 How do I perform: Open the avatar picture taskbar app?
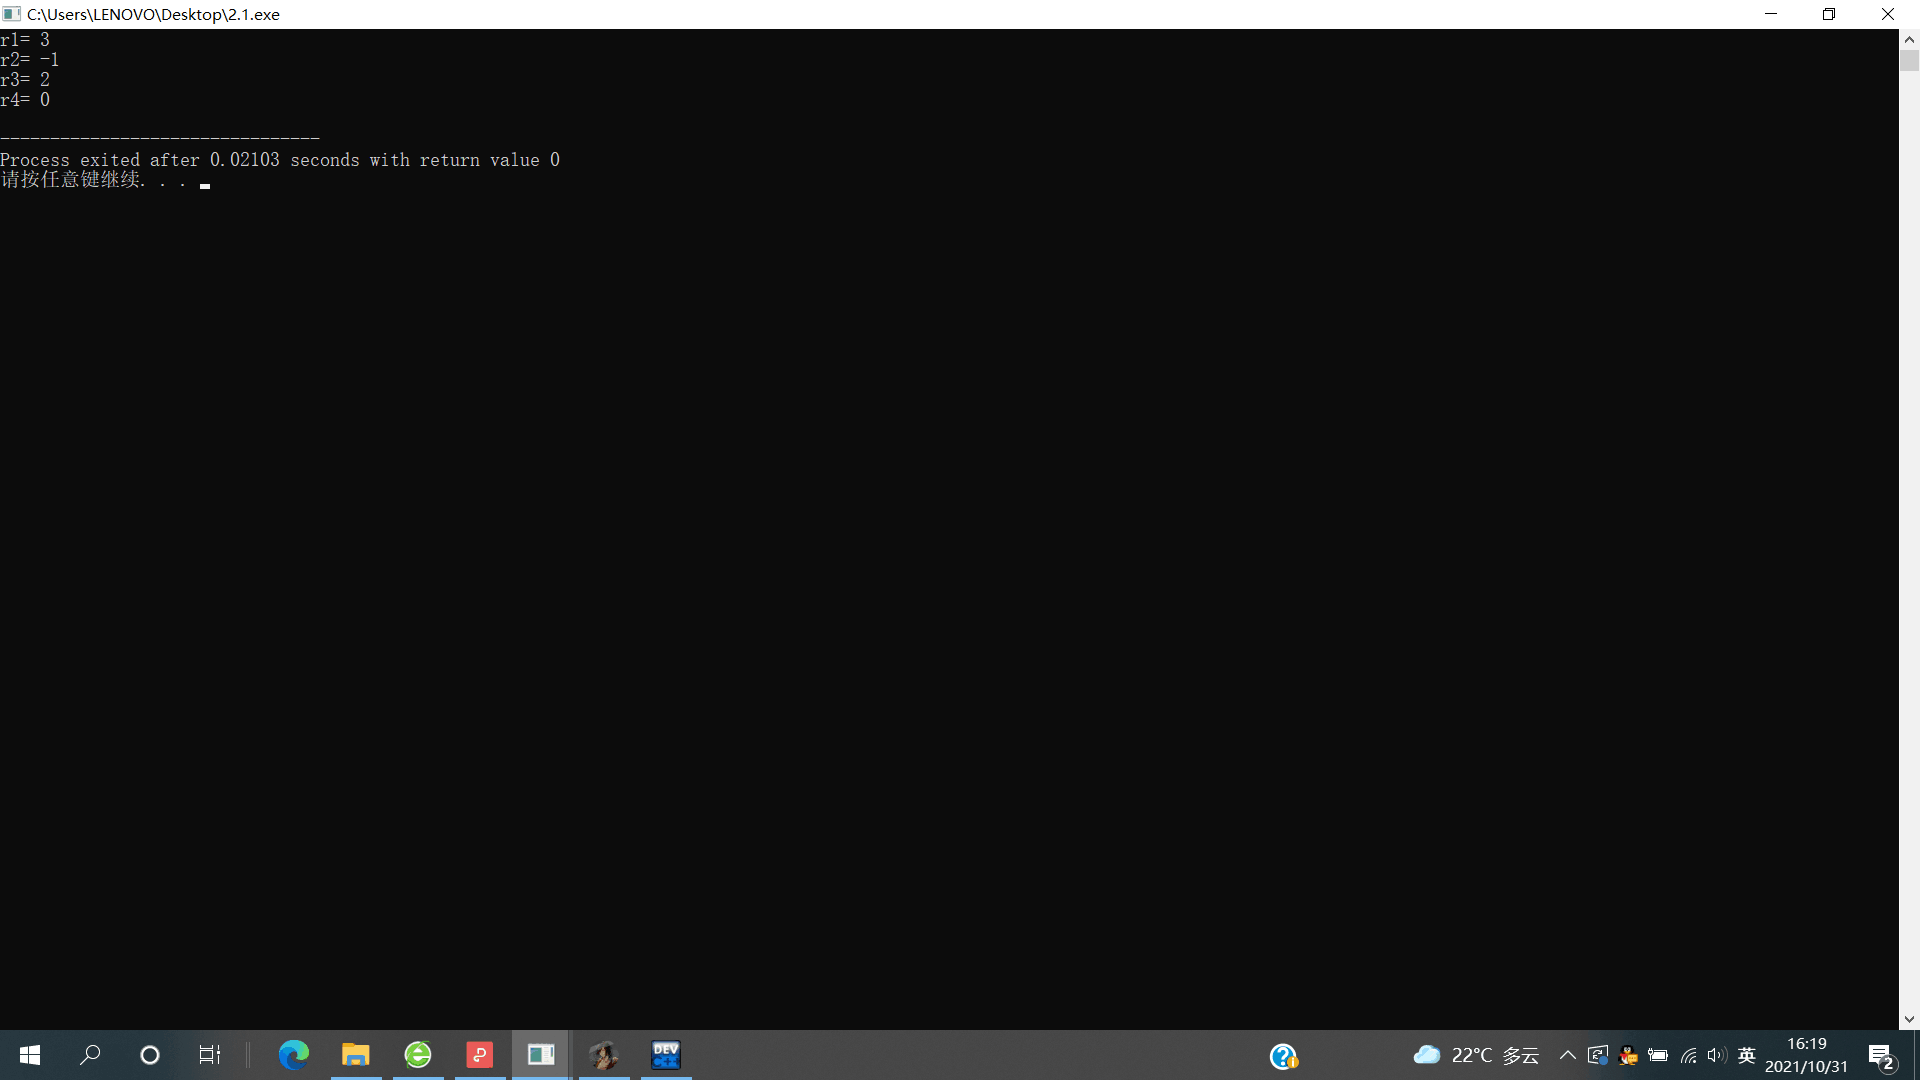(x=604, y=1055)
